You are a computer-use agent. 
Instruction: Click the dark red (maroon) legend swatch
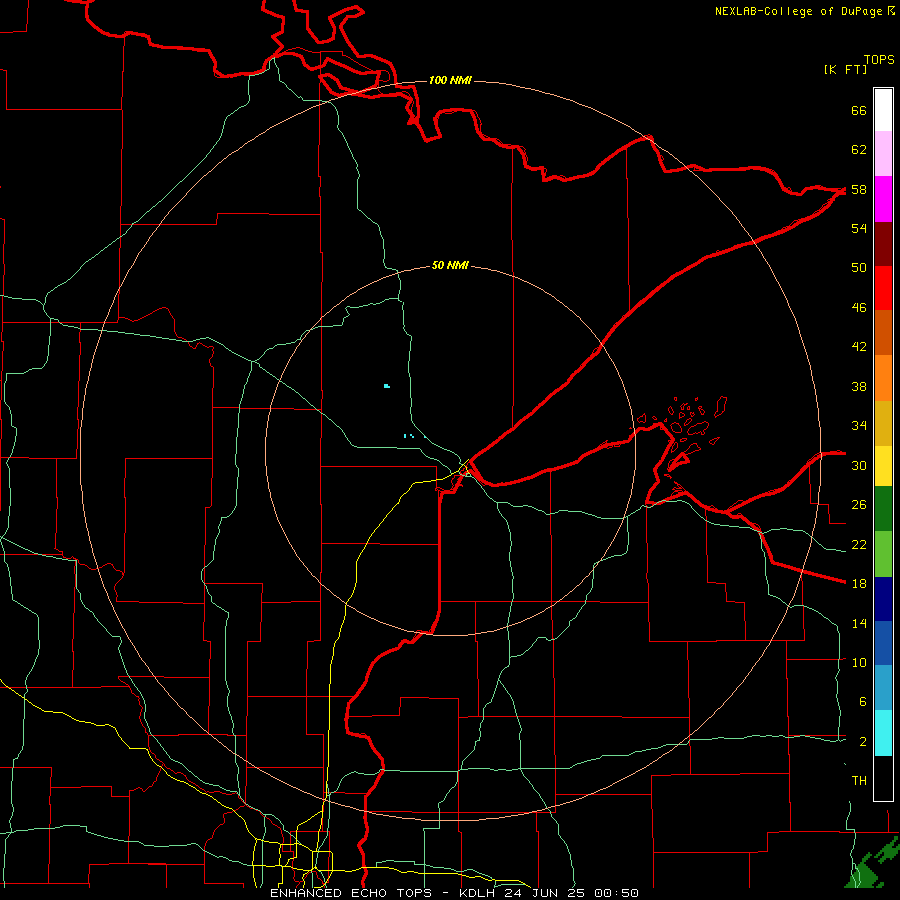[883, 244]
